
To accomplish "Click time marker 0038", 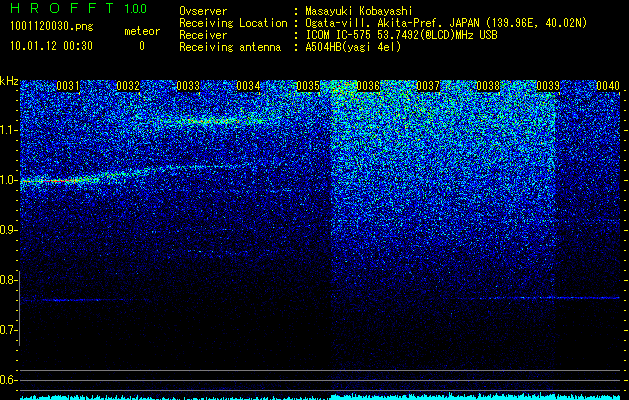I will (x=488, y=86).
